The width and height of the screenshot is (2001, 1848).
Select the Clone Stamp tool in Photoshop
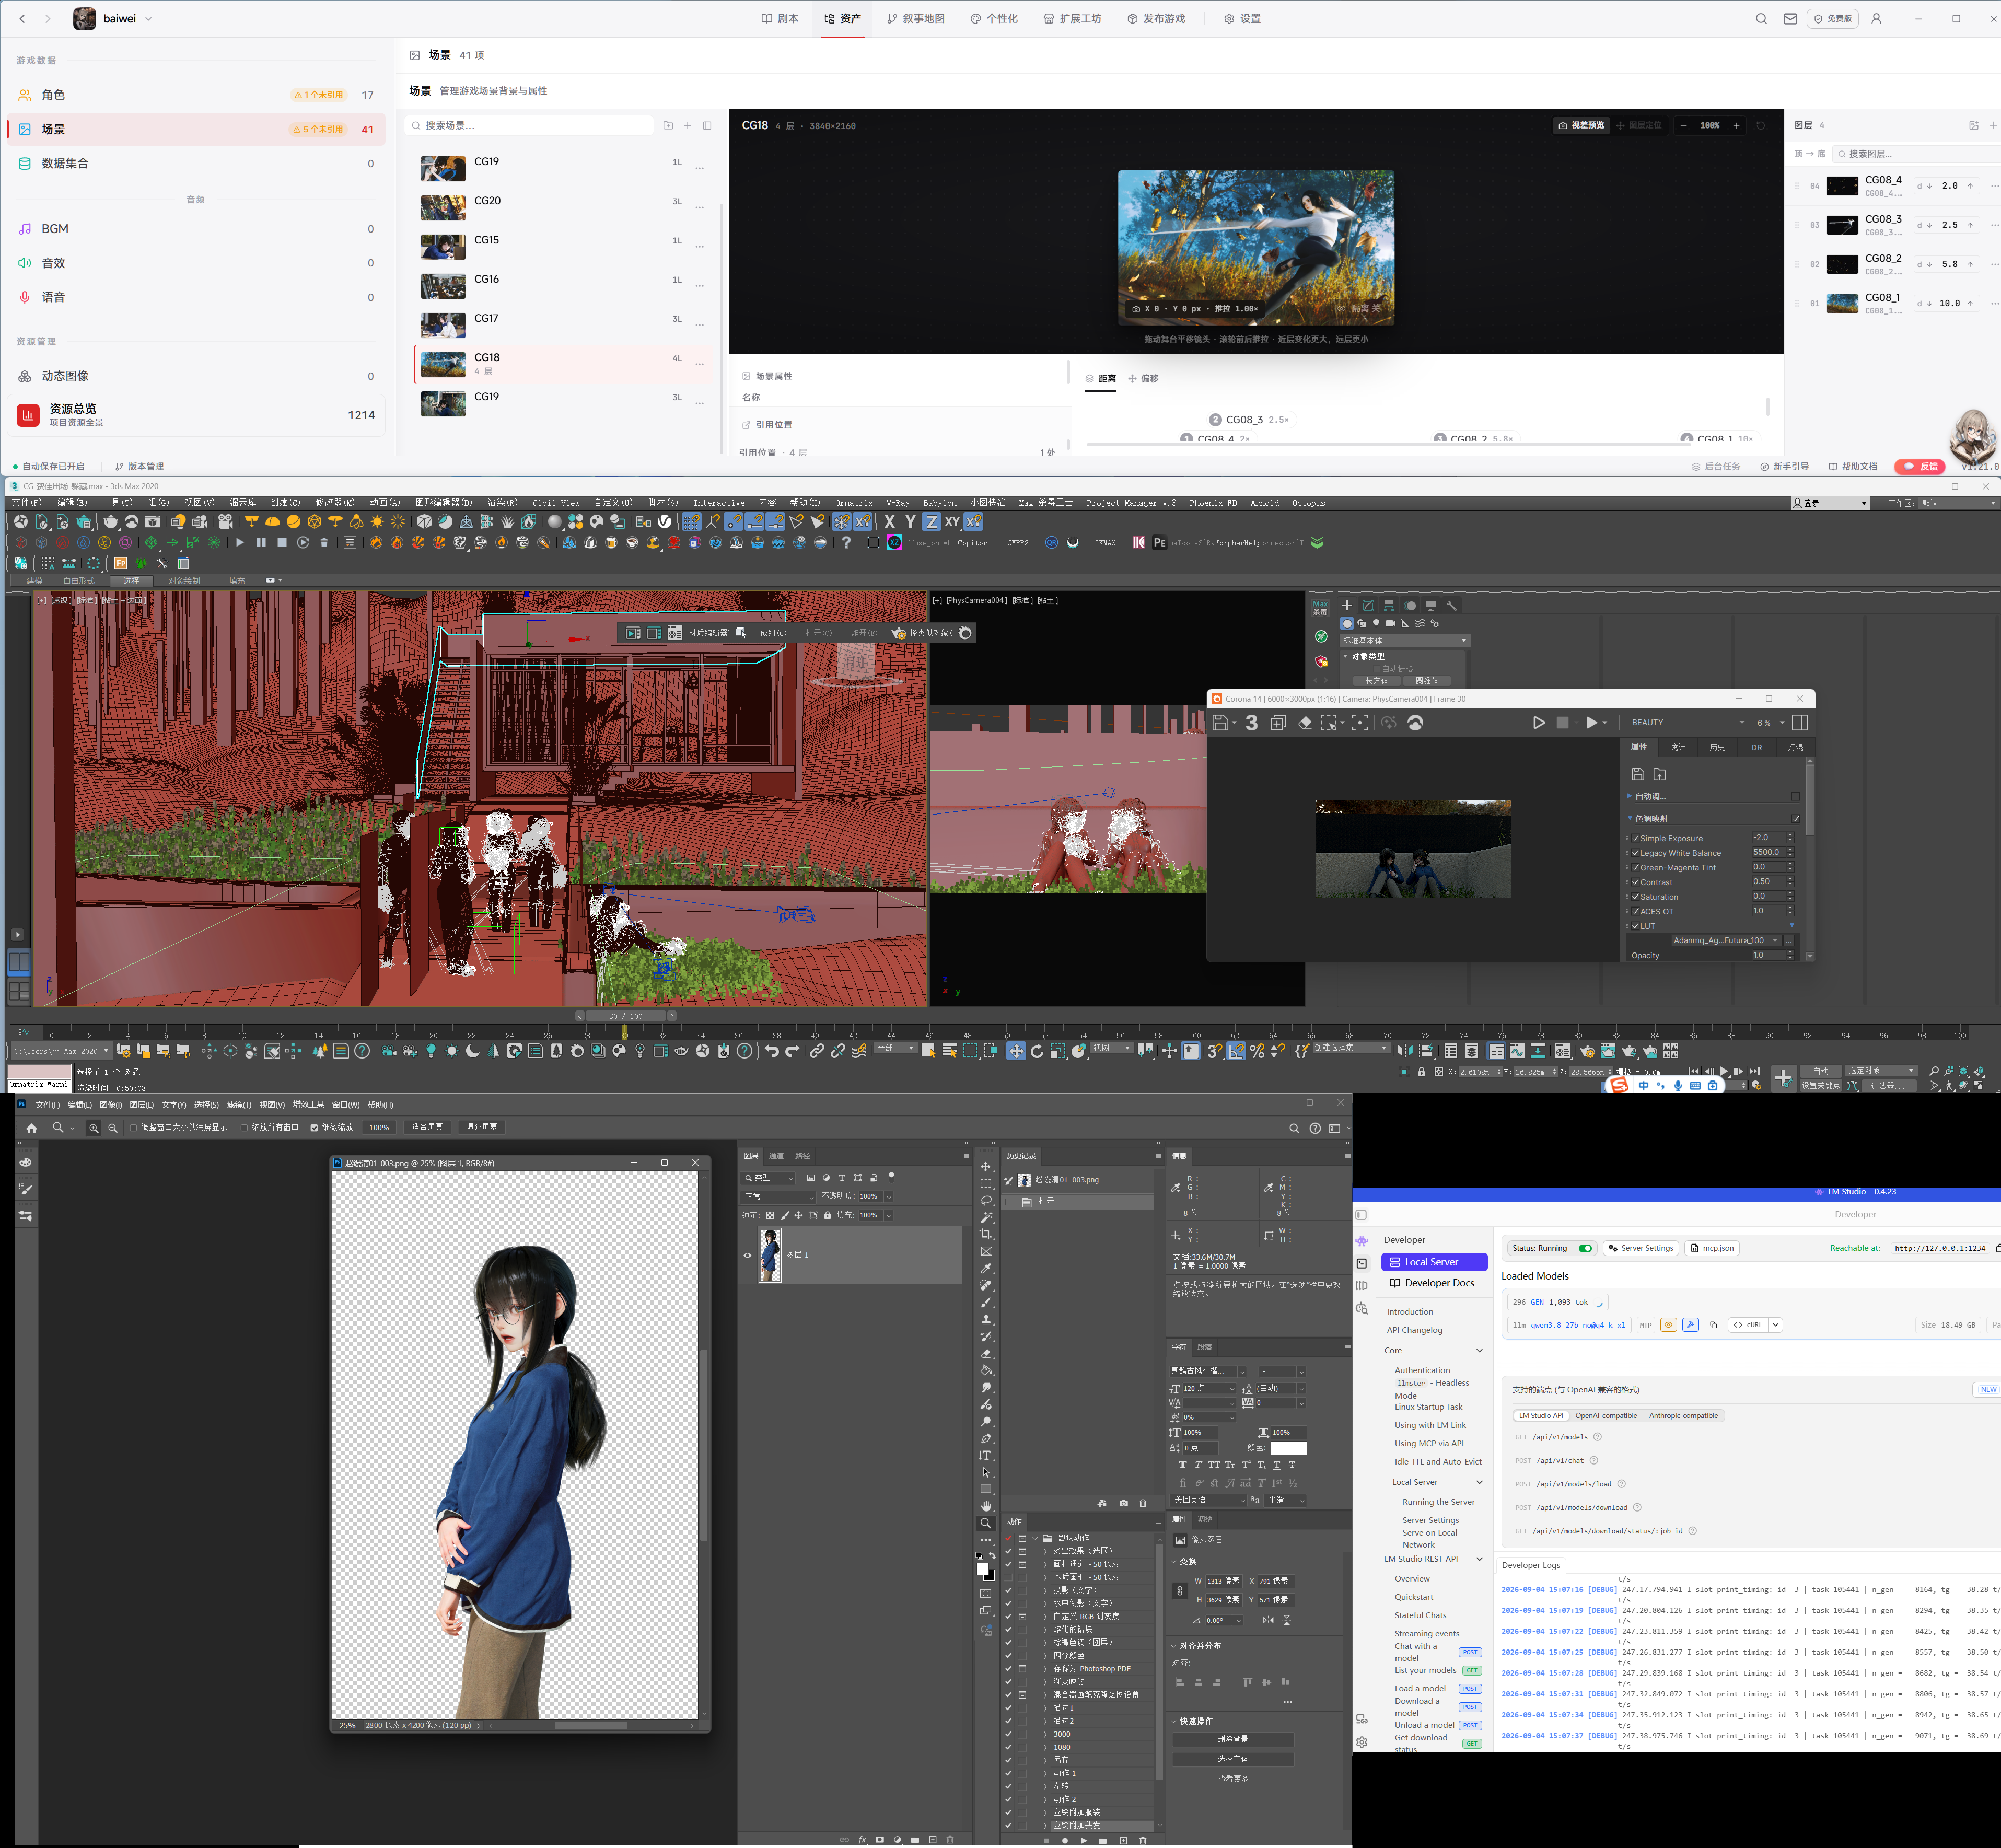click(986, 1319)
